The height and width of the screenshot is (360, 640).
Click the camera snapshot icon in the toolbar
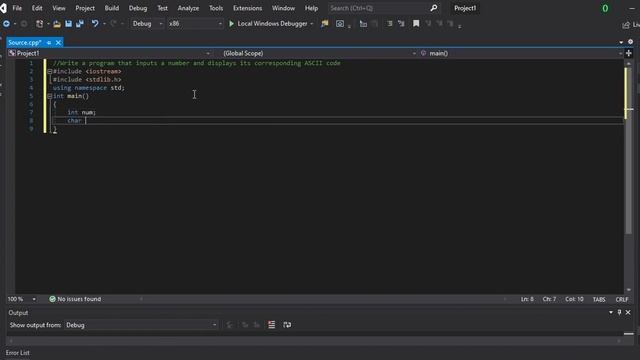click(x=340, y=24)
